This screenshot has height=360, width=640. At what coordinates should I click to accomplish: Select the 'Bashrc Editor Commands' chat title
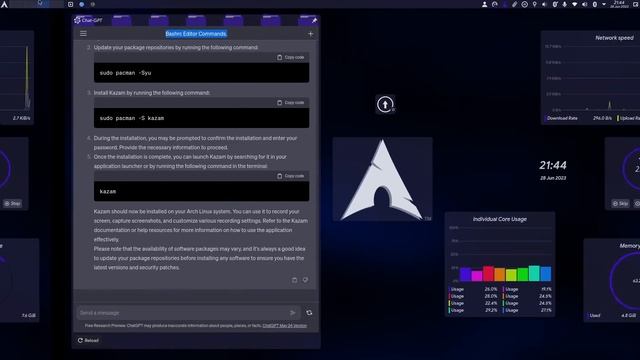coord(196,34)
